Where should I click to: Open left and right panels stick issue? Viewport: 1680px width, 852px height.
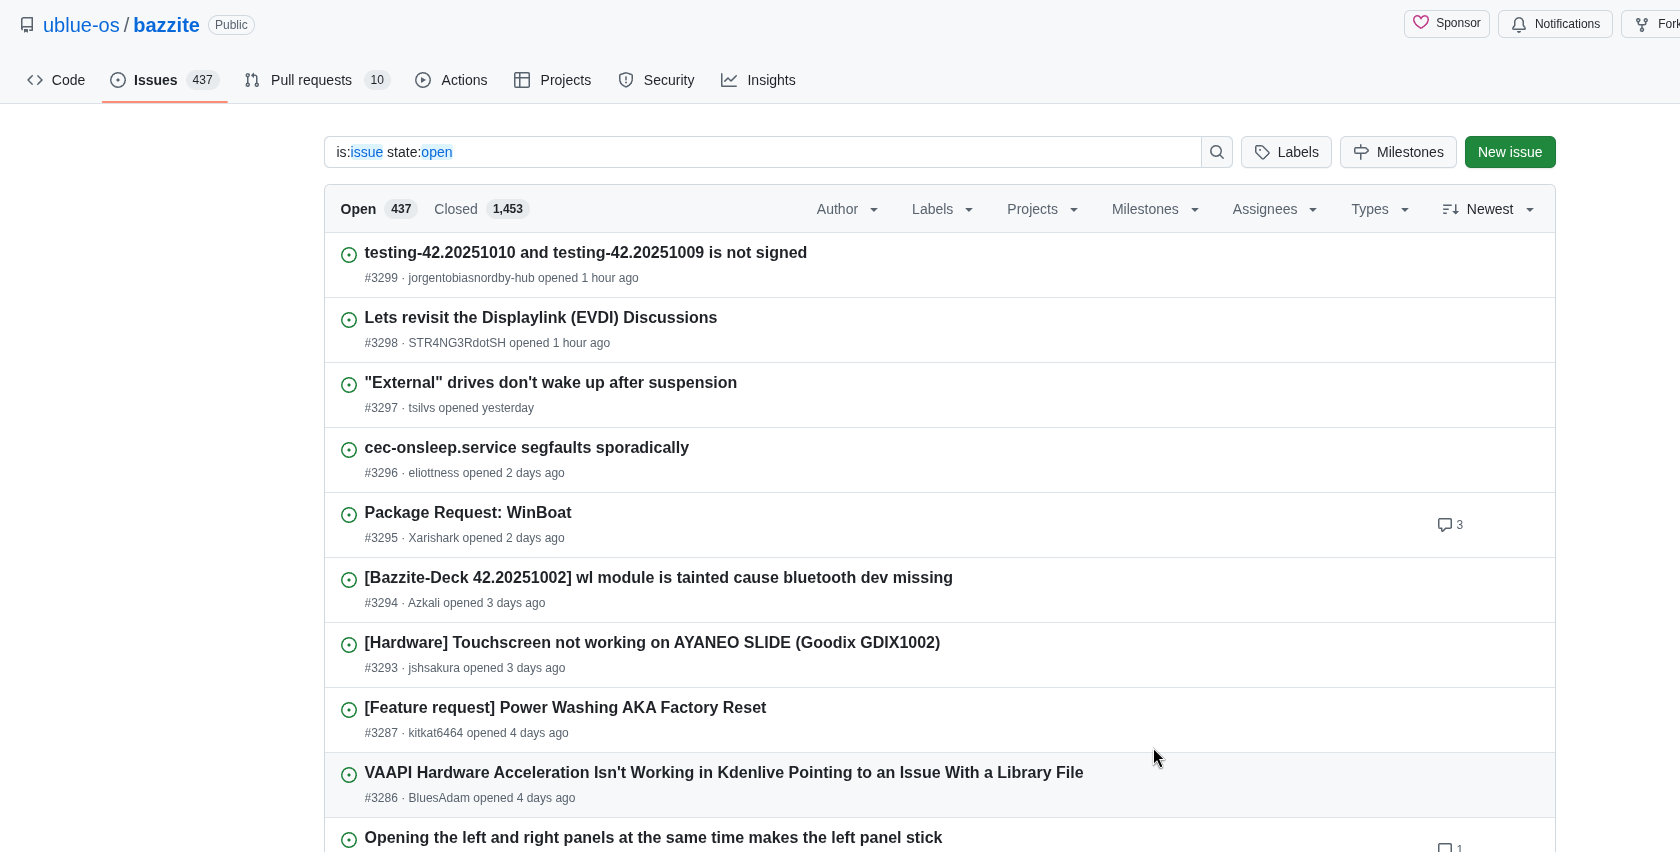(653, 837)
